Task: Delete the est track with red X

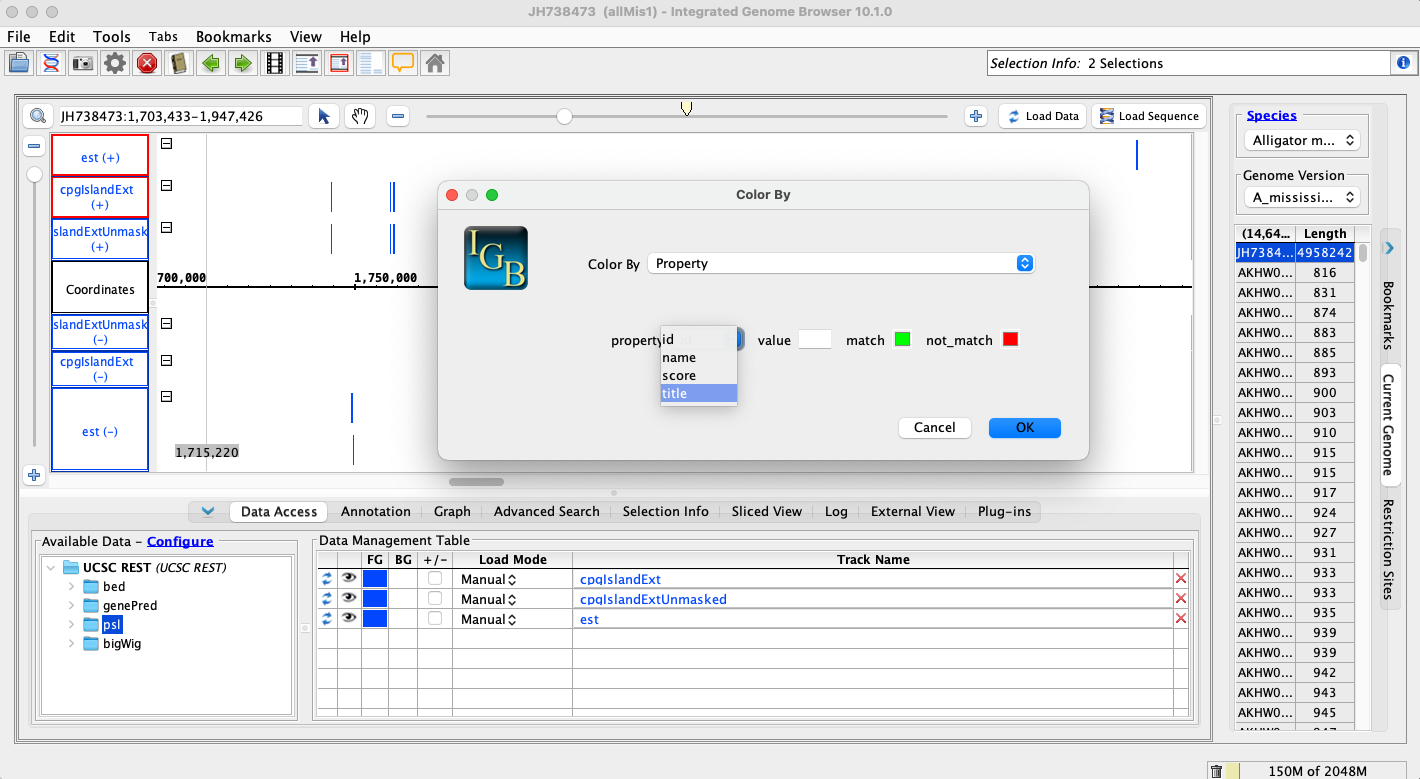Action: pos(1181,619)
